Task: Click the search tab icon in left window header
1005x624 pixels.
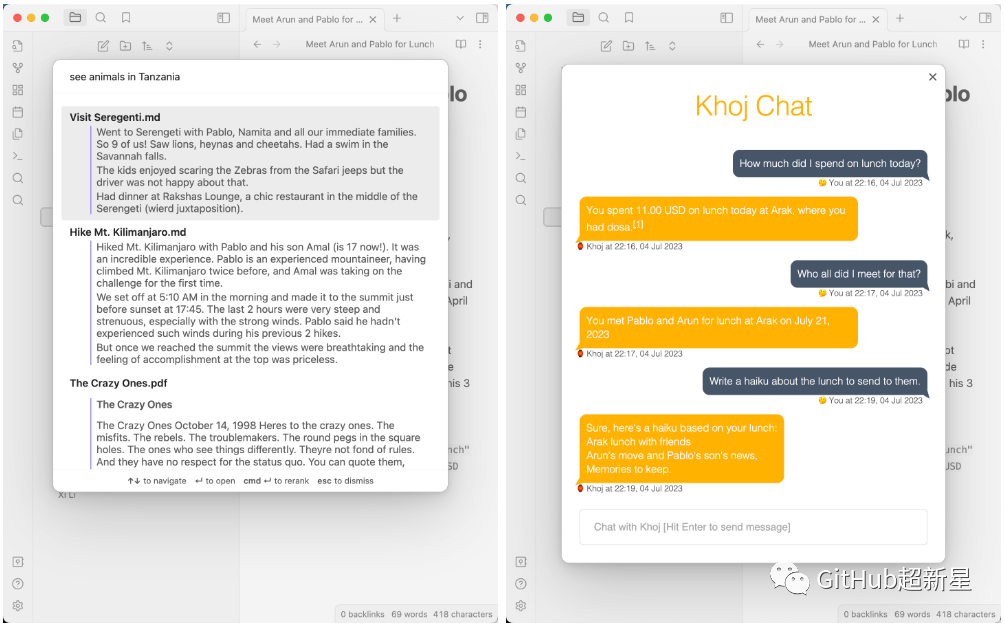Action: tap(101, 18)
